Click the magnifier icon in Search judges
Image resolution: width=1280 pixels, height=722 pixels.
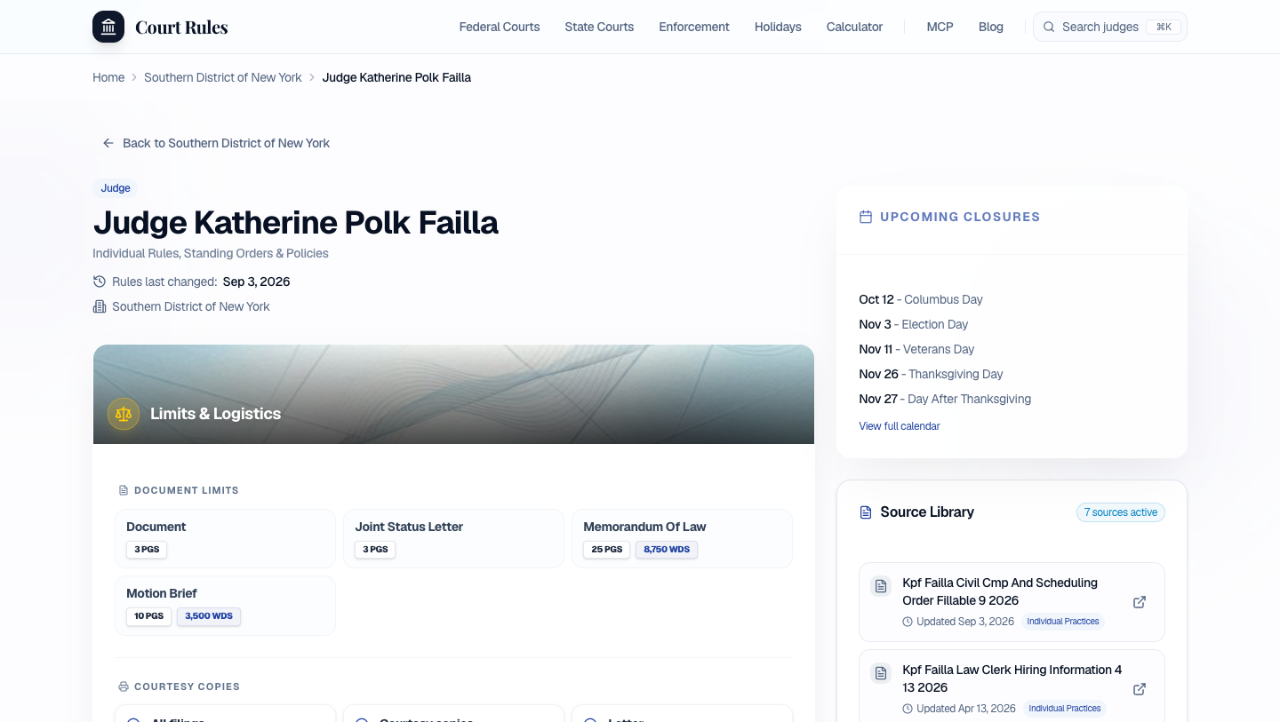[1049, 27]
